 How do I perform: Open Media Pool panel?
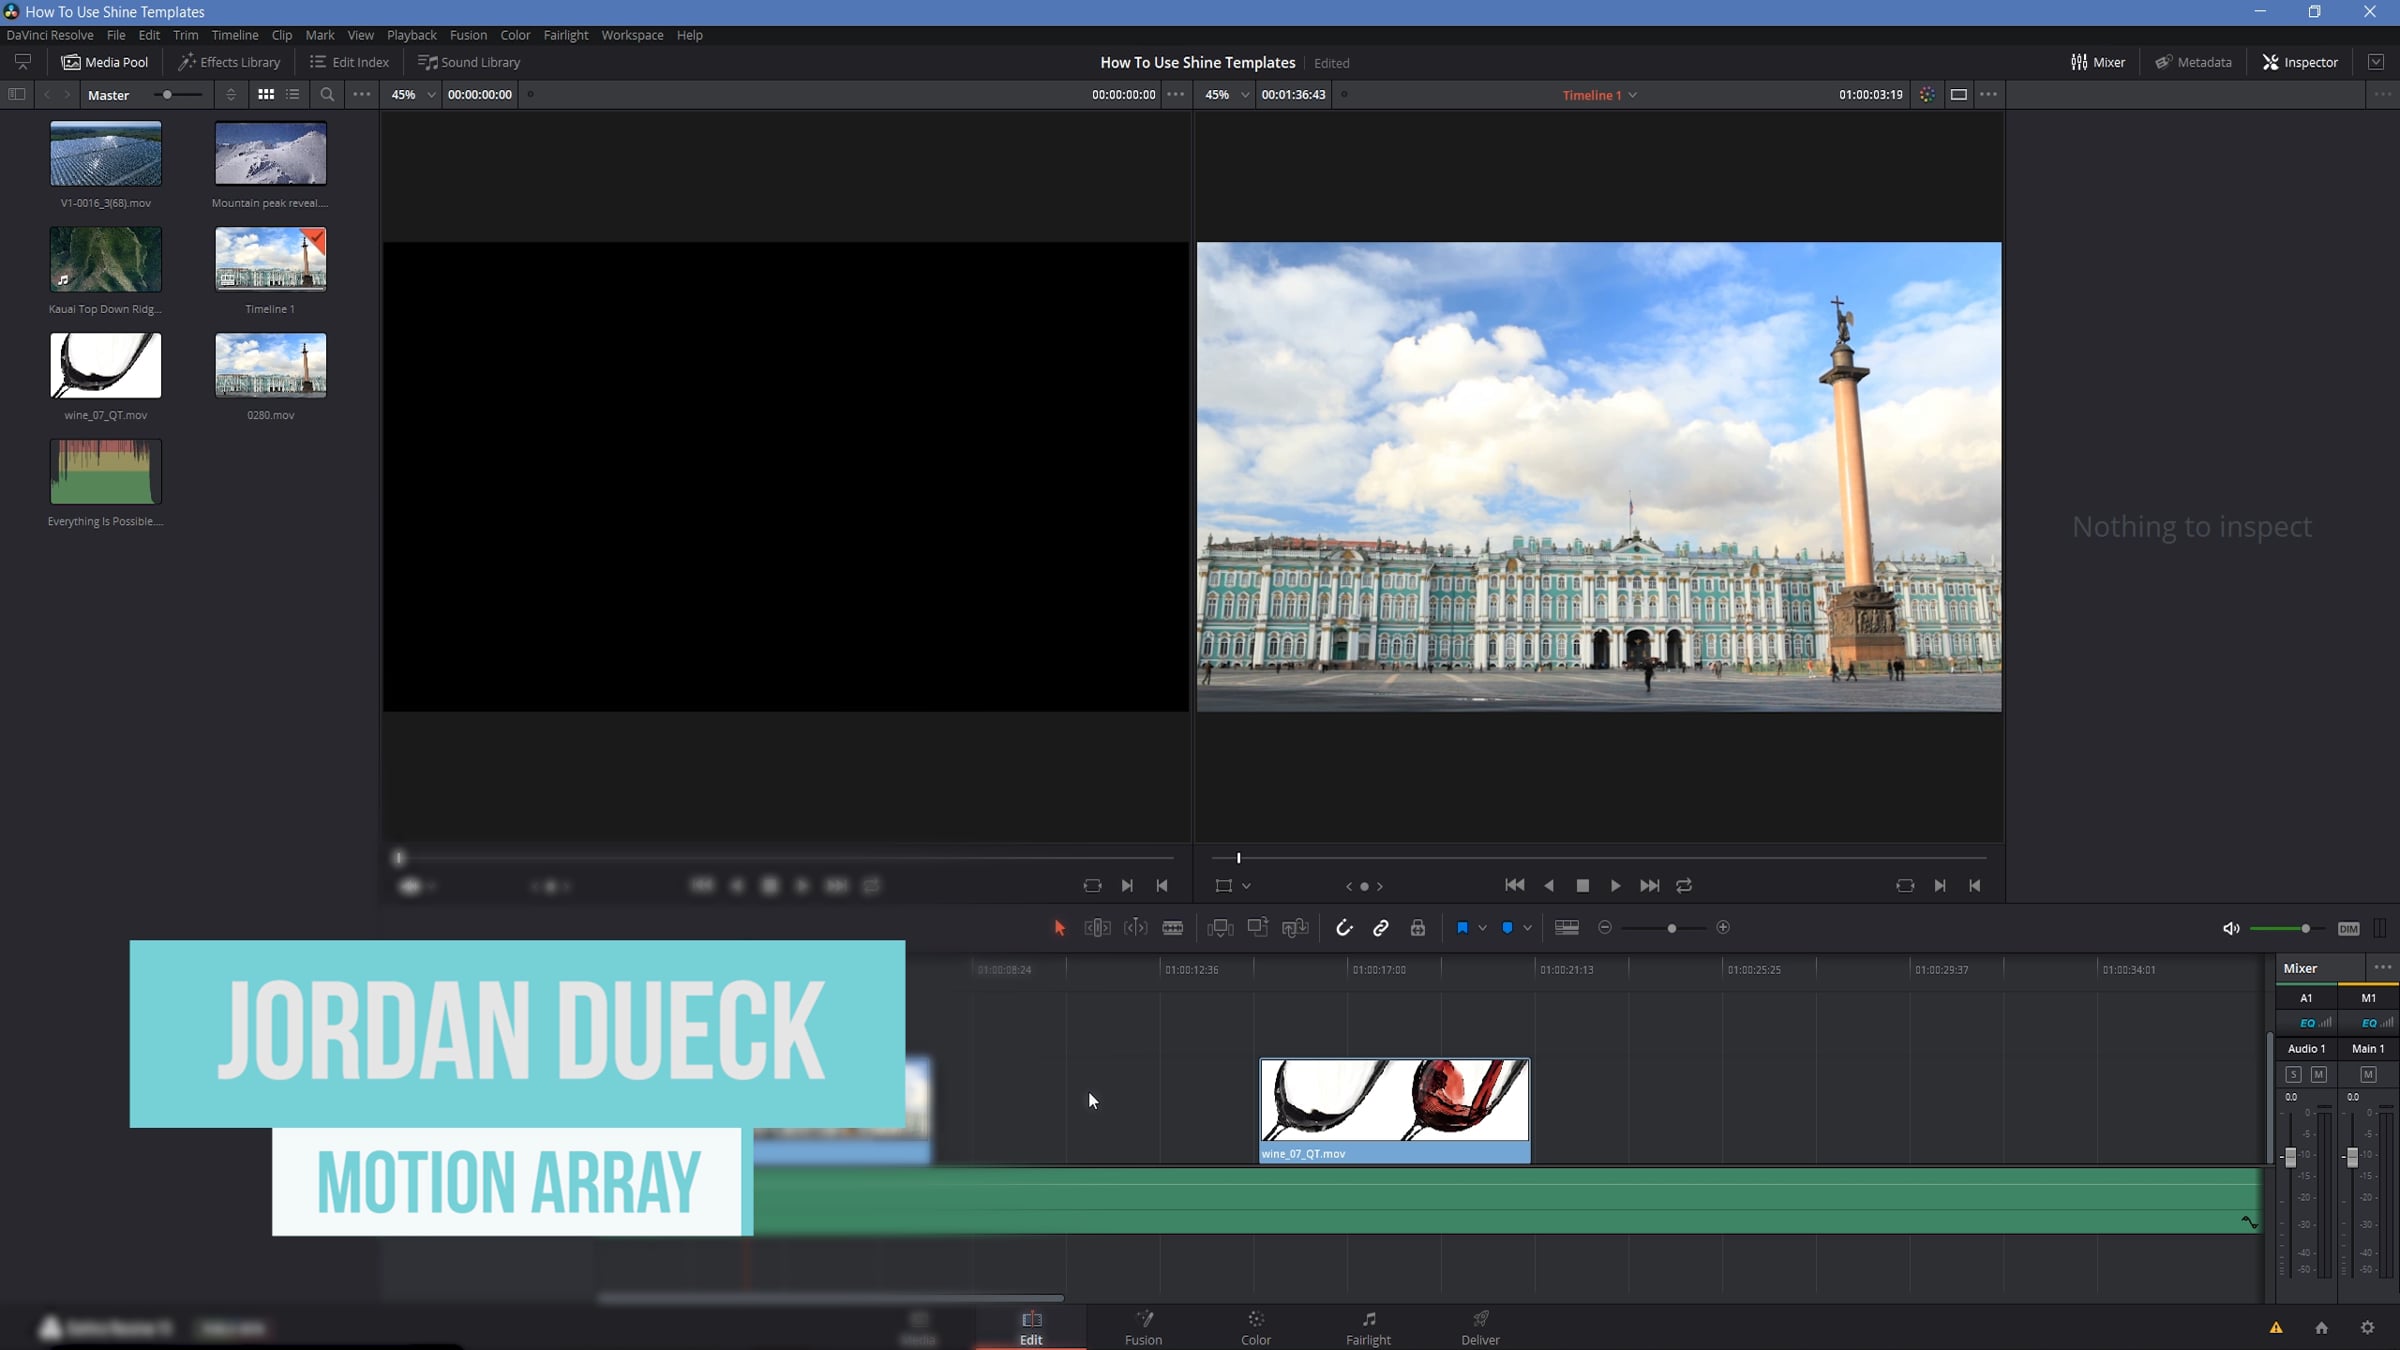point(105,62)
